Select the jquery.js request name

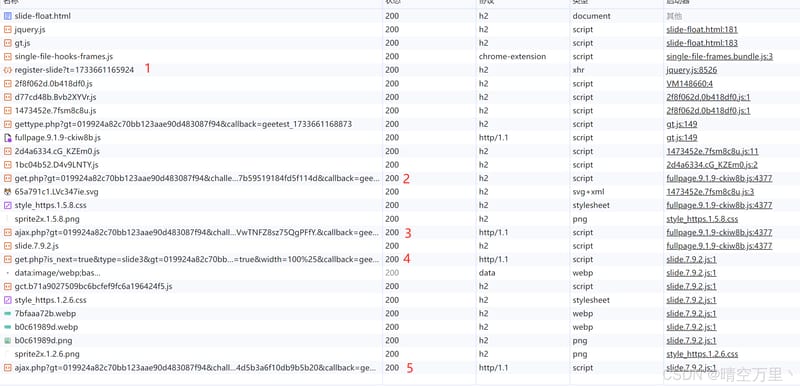point(30,30)
